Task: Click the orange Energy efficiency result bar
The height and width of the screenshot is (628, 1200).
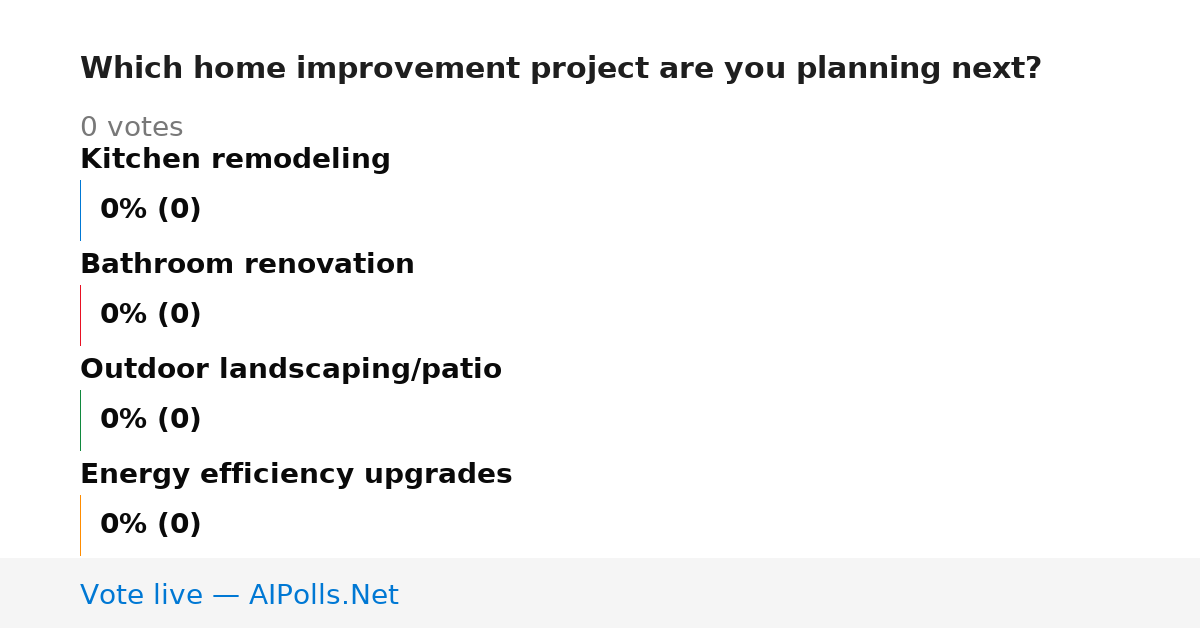Action: click(x=80, y=525)
